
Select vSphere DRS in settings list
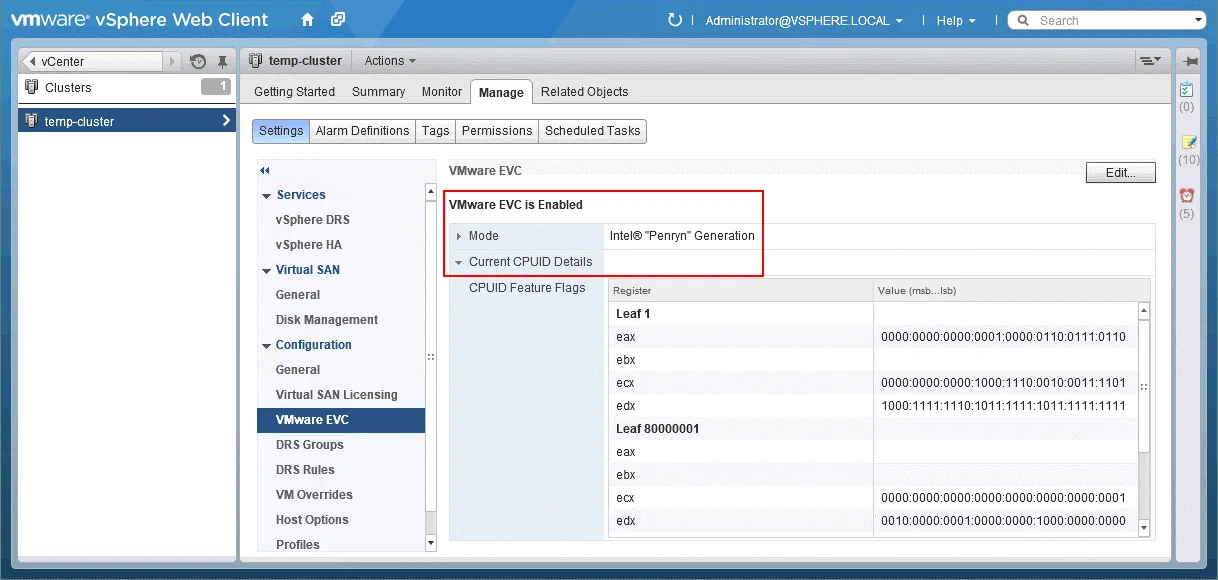312,220
